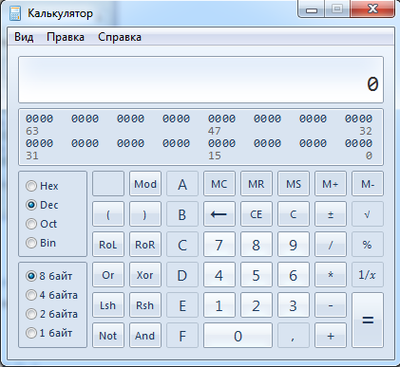Screen dimensions: 400x367
Task: Click digit 9 on the keypad
Action: click(293, 244)
